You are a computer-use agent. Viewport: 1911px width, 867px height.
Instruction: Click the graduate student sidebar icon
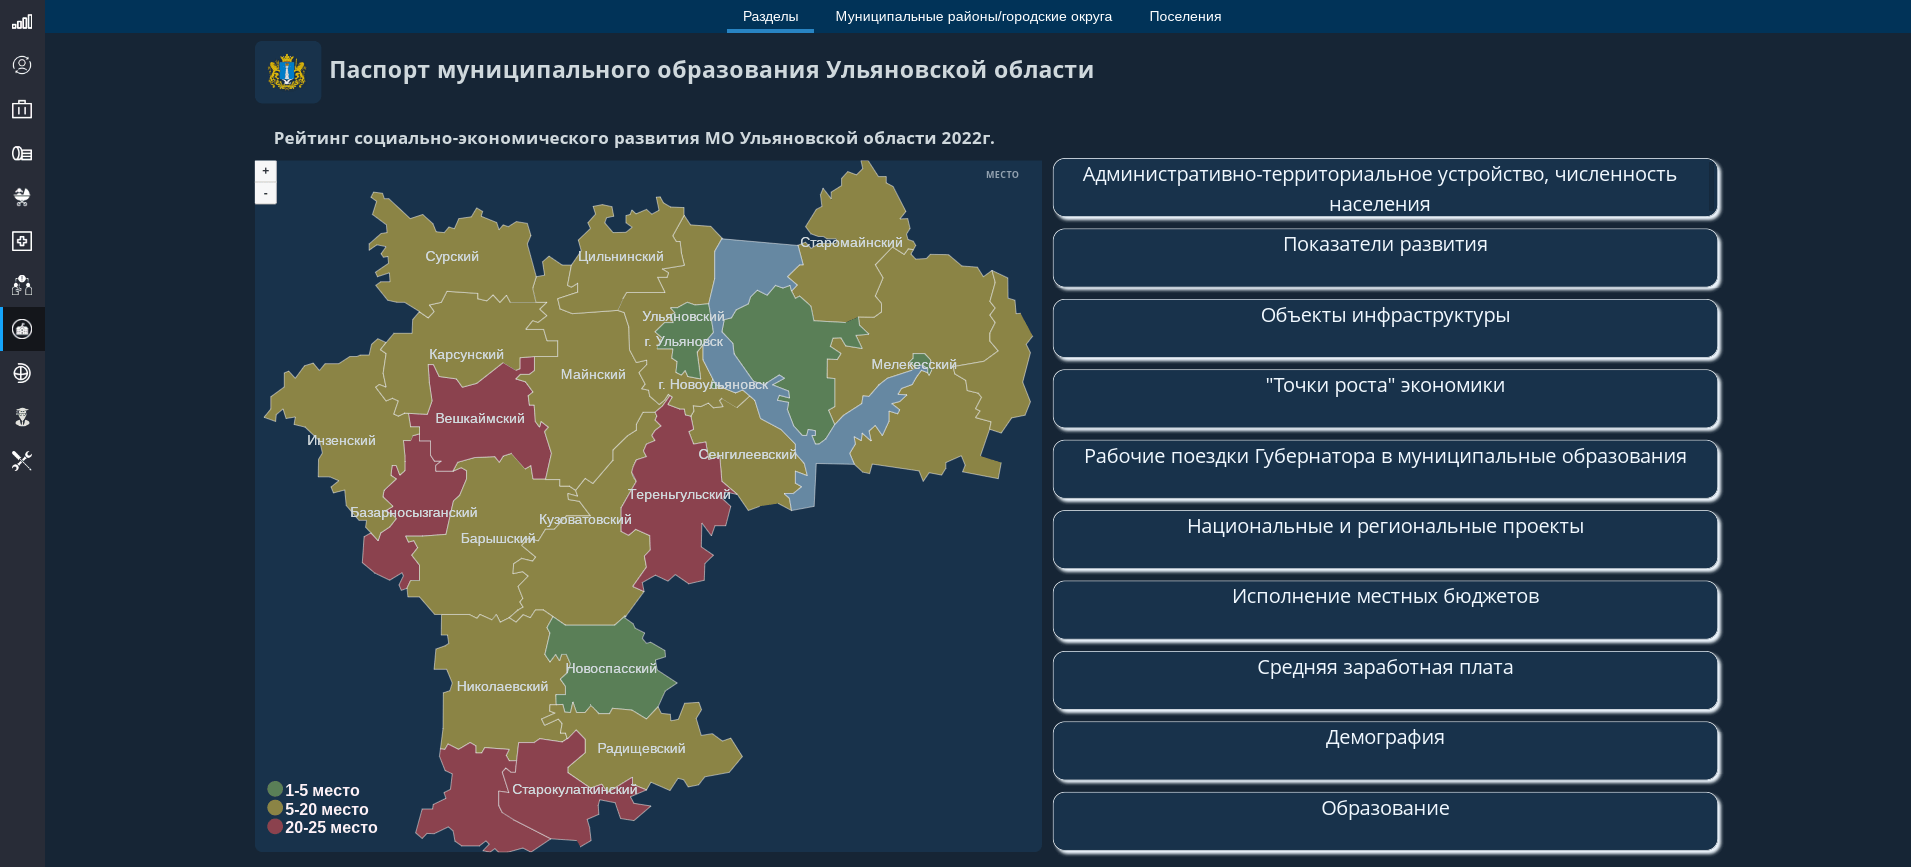pyautogui.click(x=22, y=417)
